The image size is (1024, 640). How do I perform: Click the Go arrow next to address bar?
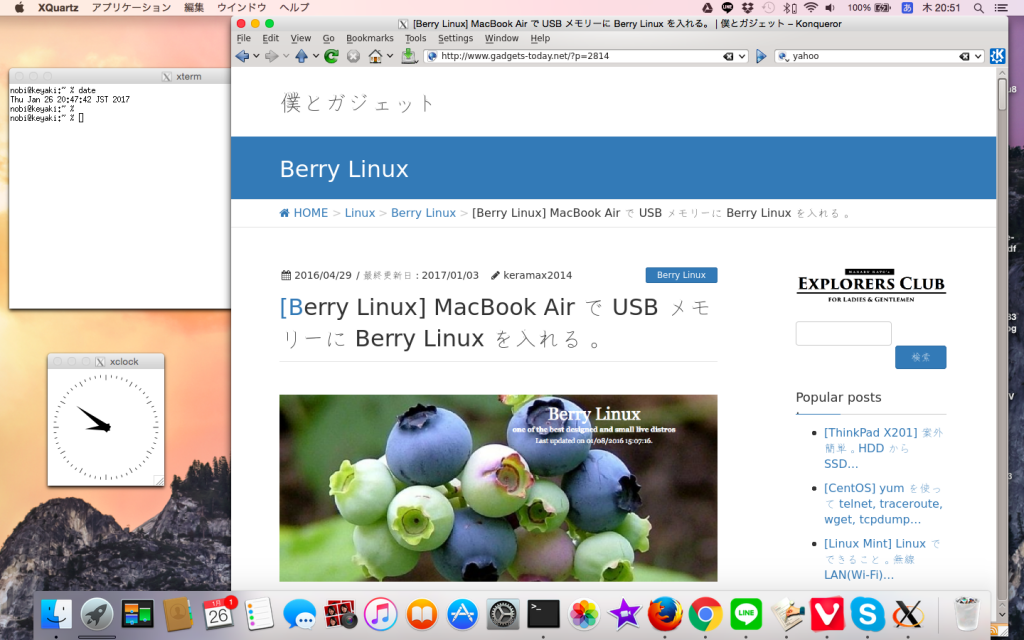[x=761, y=56]
